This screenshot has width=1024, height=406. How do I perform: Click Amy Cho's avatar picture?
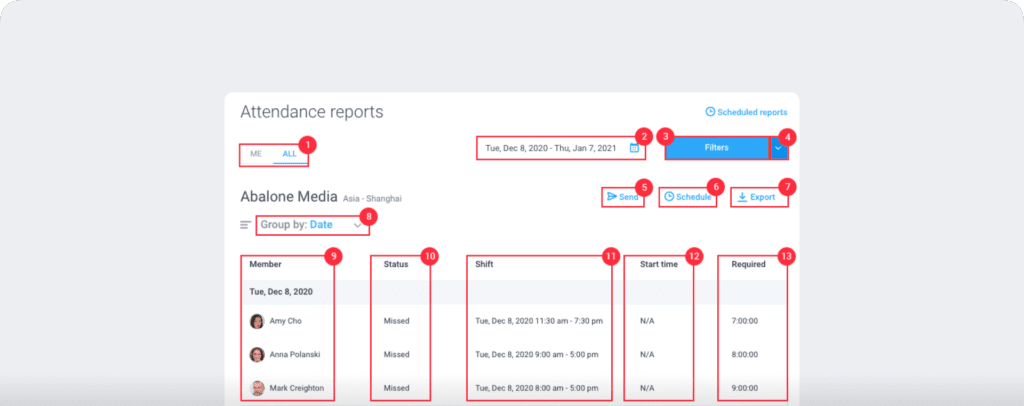pos(257,321)
